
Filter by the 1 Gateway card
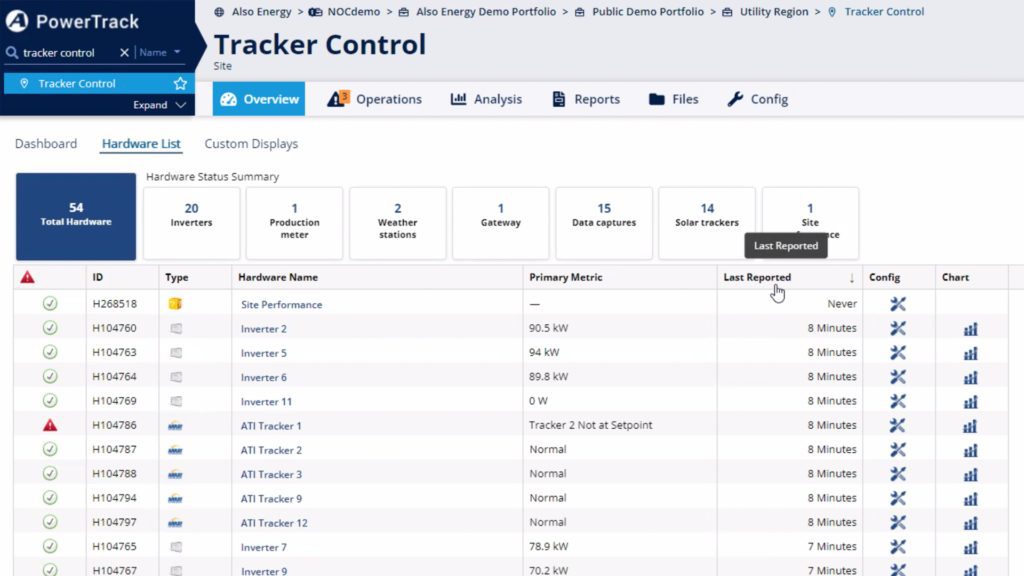click(x=501, y=223)
